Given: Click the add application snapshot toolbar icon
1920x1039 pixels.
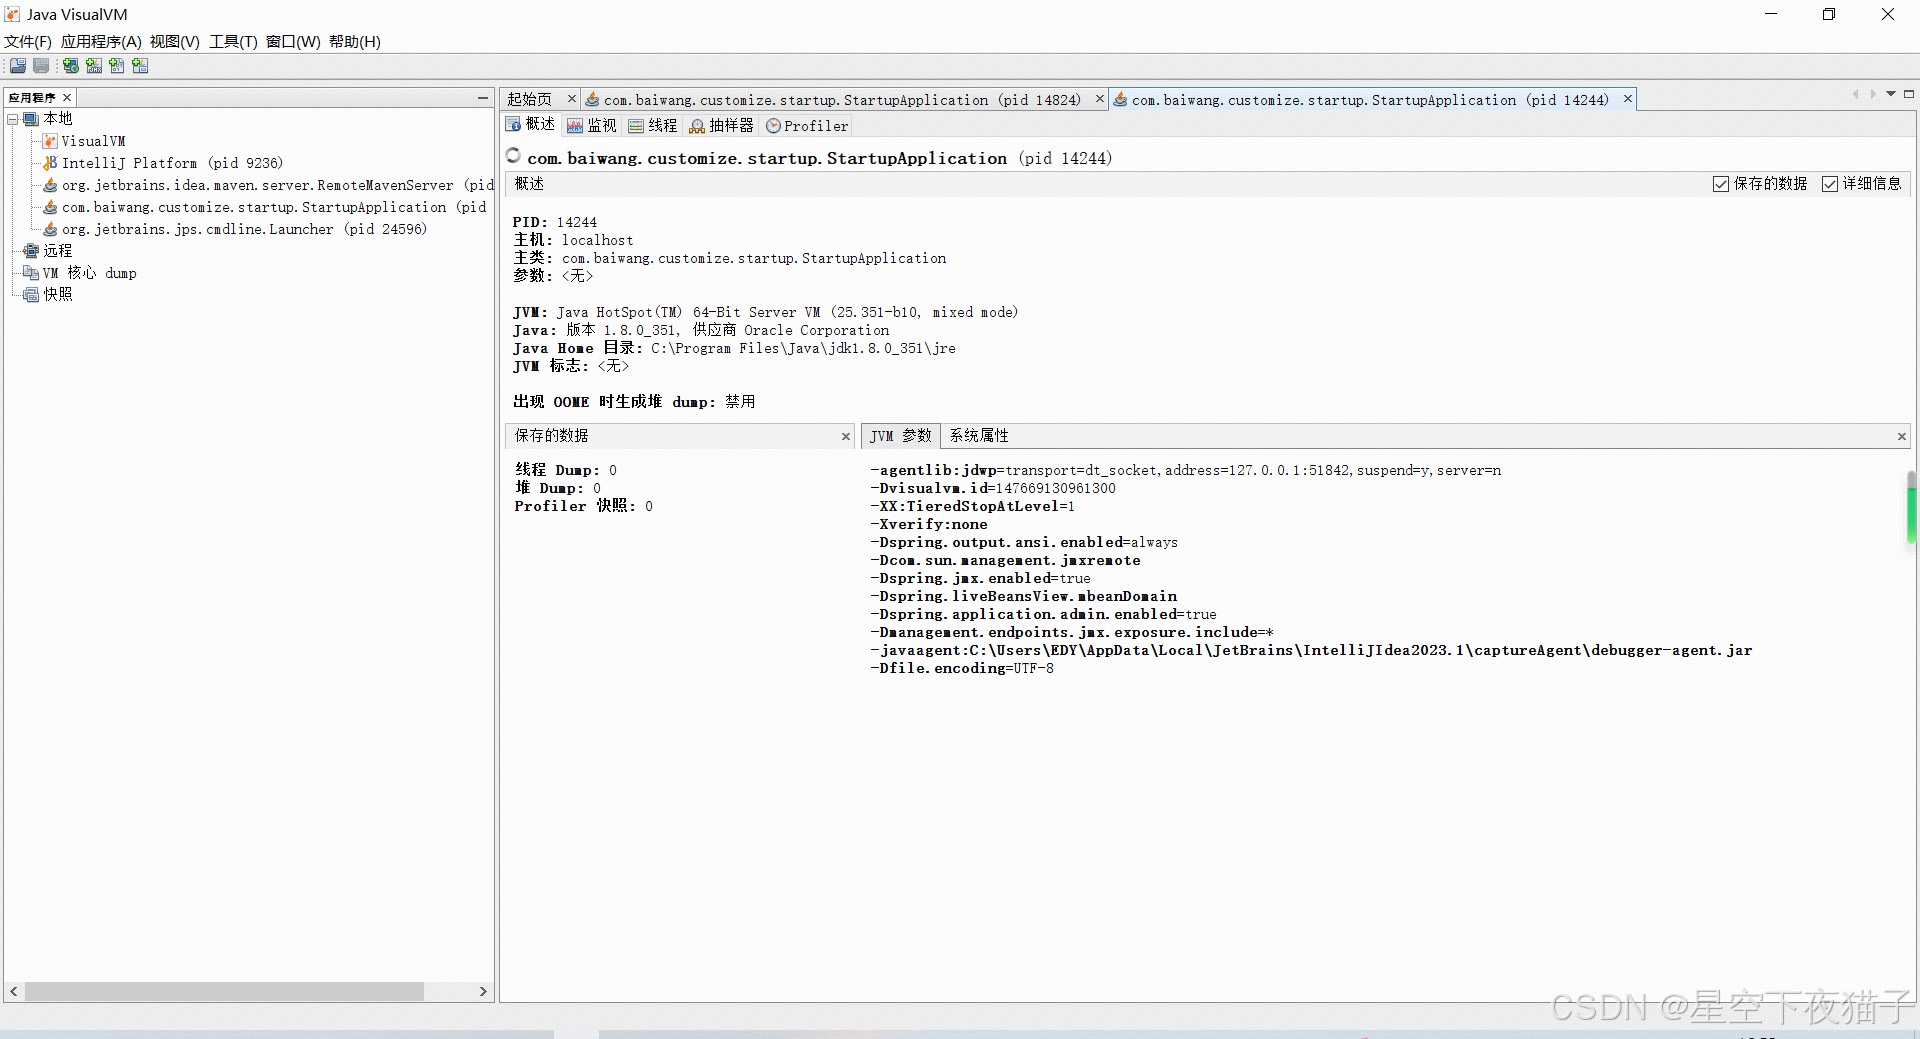Looking at the screenshot, I should (x=140, y=66).
